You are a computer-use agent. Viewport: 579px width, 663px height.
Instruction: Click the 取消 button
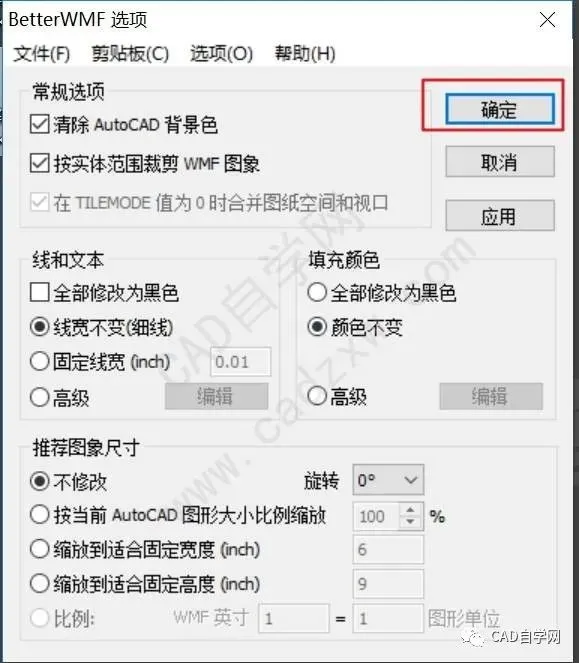(x=499, y=162)
